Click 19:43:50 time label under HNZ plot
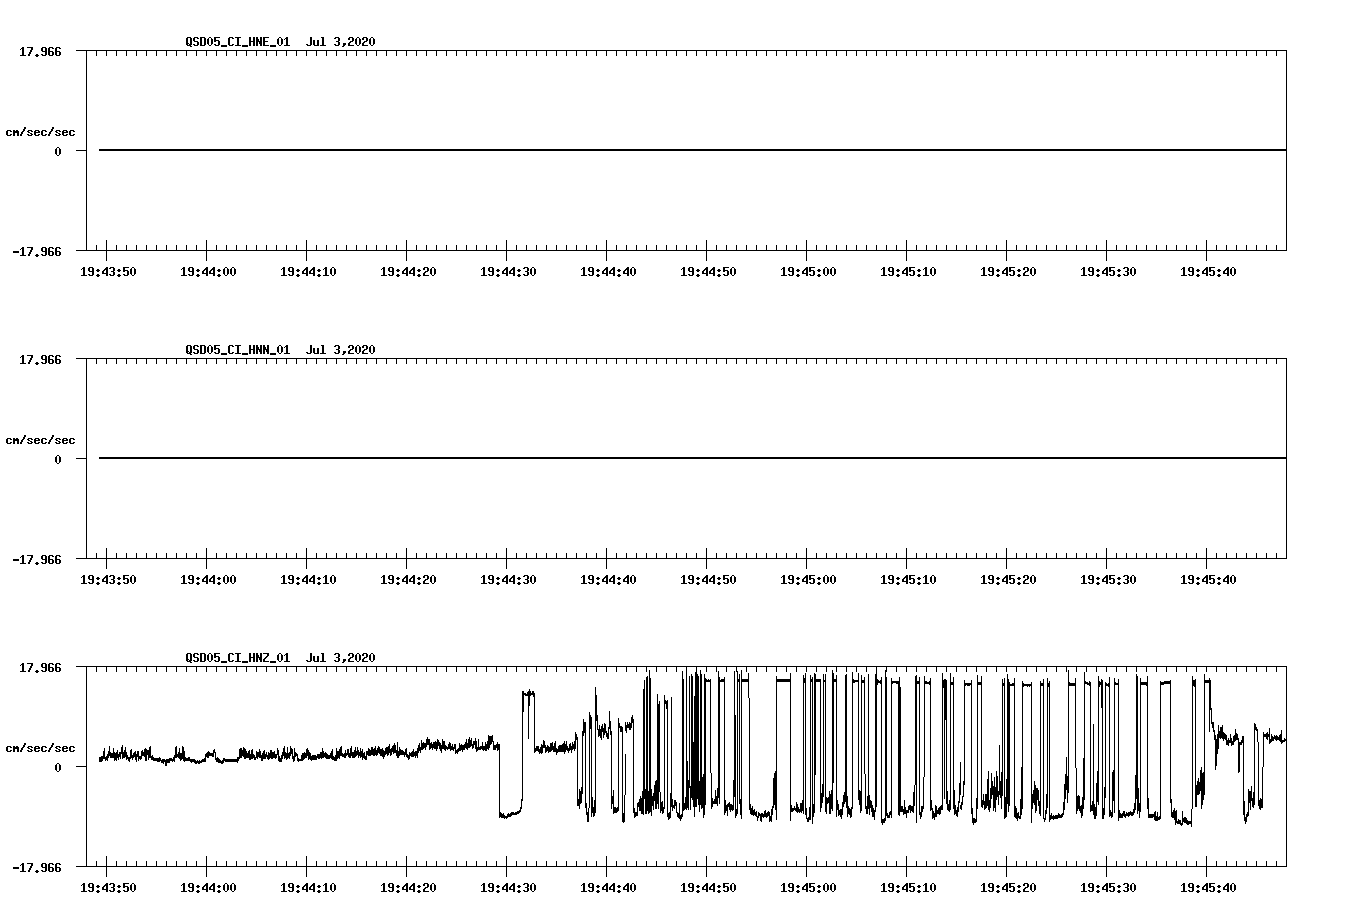Image resolution: width=1358 pixels, height=924 pixels. pos(108,888)
